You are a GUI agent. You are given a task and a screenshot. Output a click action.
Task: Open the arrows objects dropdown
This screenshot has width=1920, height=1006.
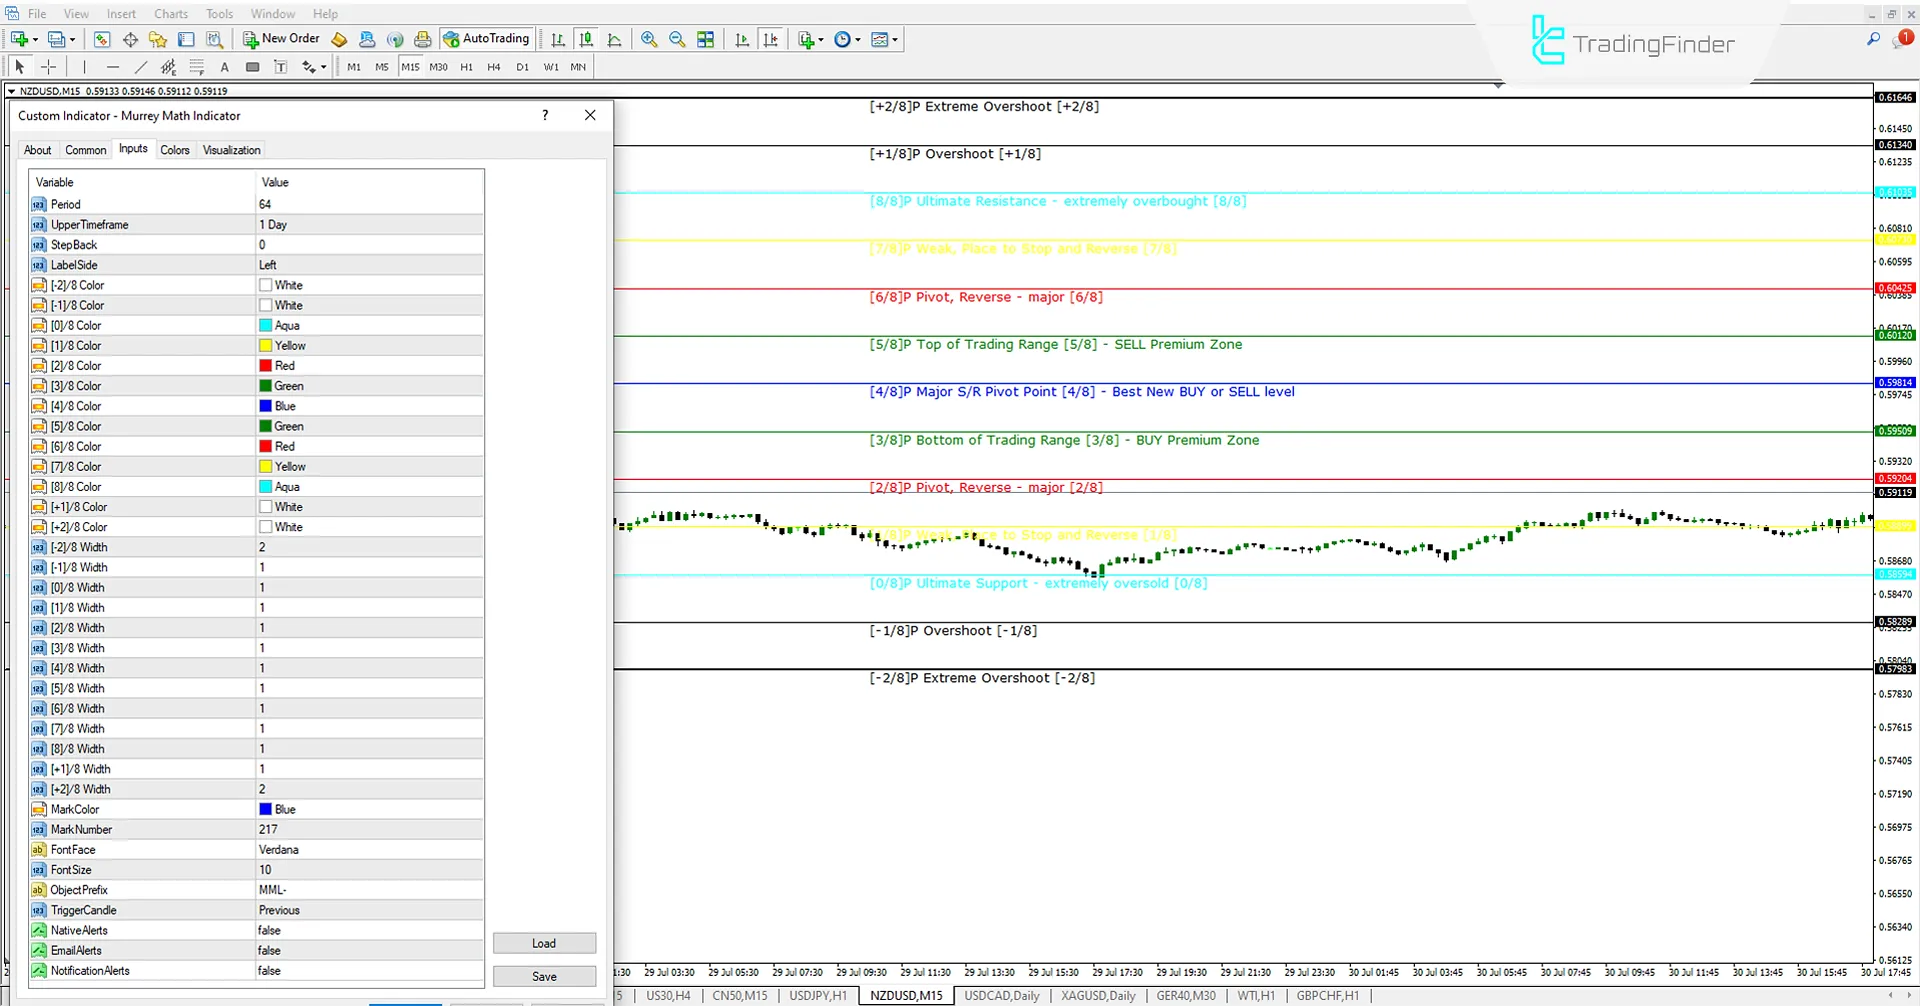click(x=313, y=67)
